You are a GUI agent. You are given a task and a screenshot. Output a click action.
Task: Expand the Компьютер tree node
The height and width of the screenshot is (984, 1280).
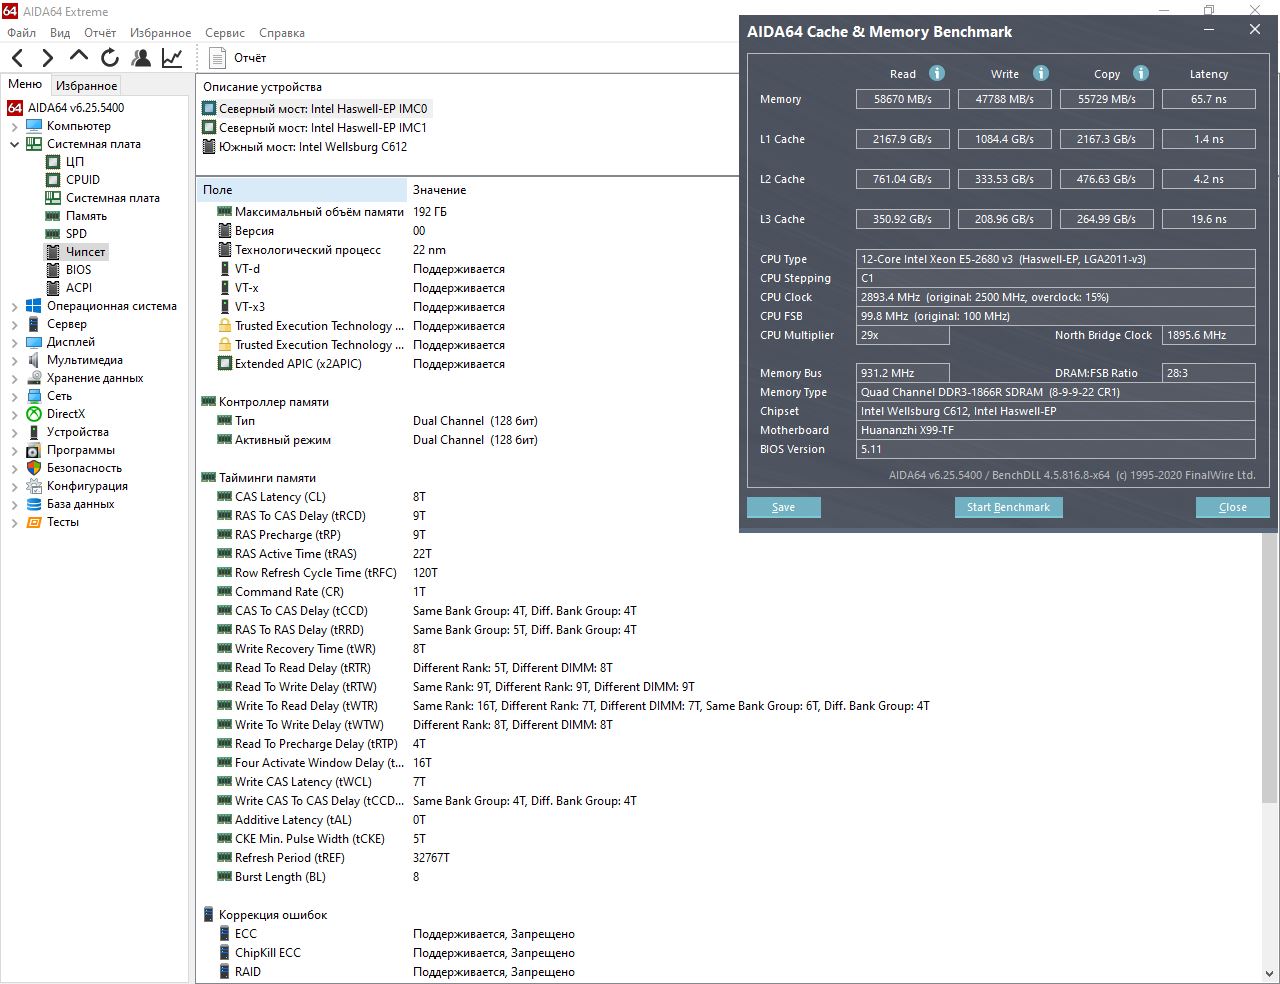pos(14,127)
